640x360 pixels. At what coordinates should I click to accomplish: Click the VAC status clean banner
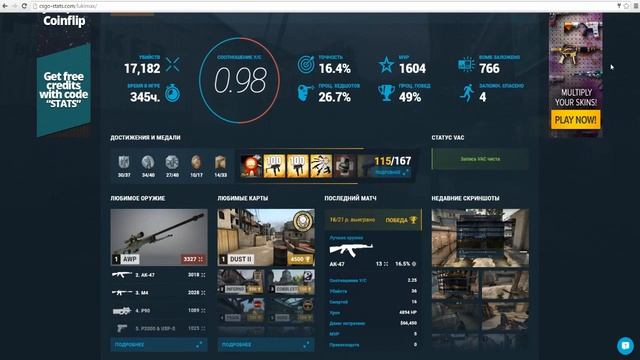480,159
